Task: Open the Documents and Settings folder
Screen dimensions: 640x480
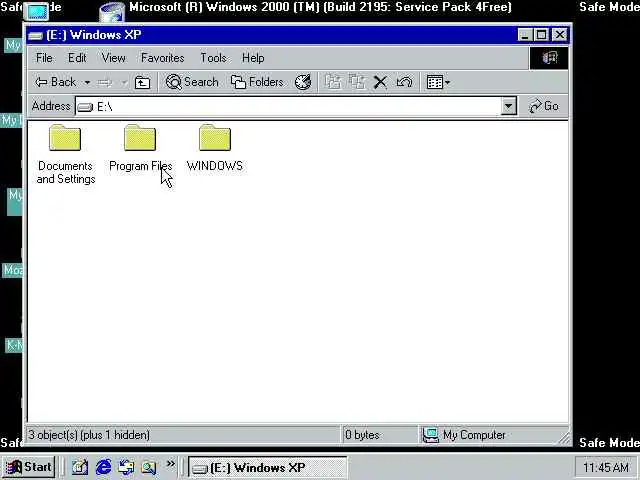Action: click(65, 155)
